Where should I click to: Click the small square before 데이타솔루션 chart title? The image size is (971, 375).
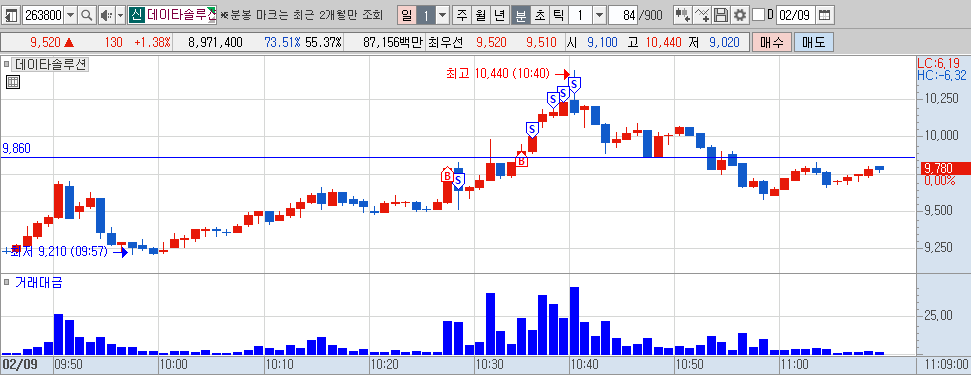(x=6, y=64)
